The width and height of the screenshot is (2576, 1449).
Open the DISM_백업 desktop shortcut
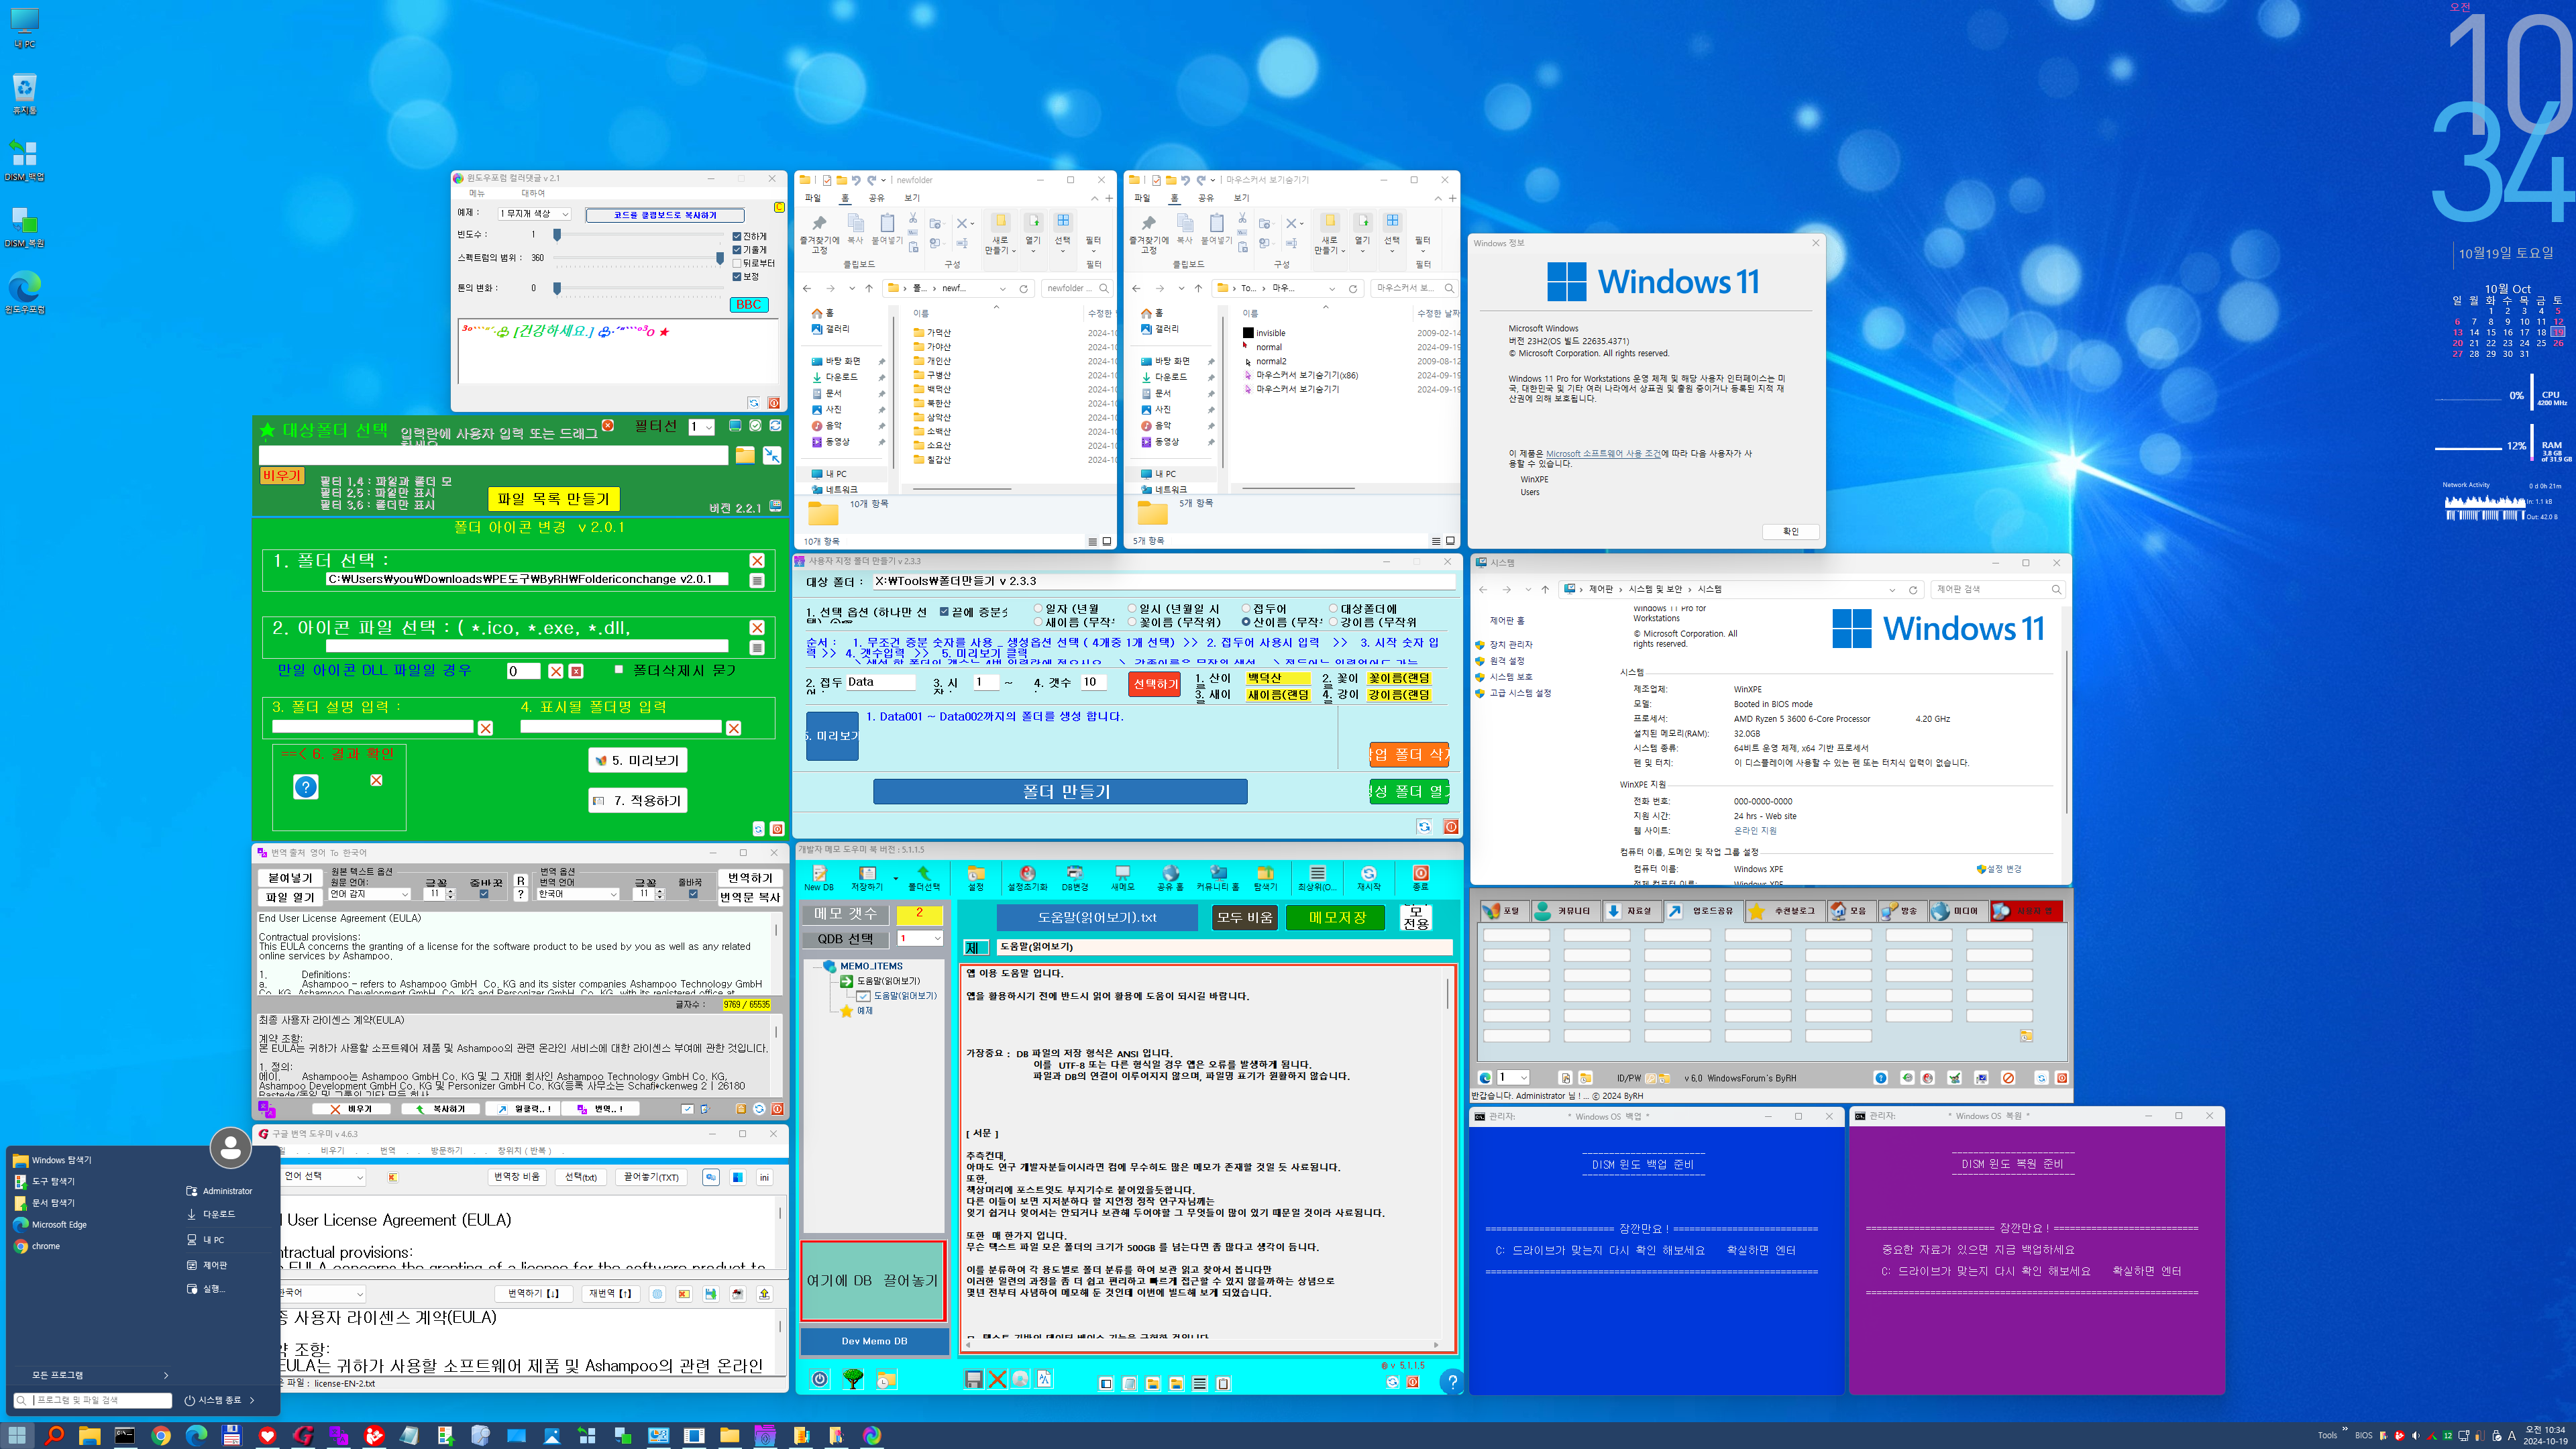[24, 160]
